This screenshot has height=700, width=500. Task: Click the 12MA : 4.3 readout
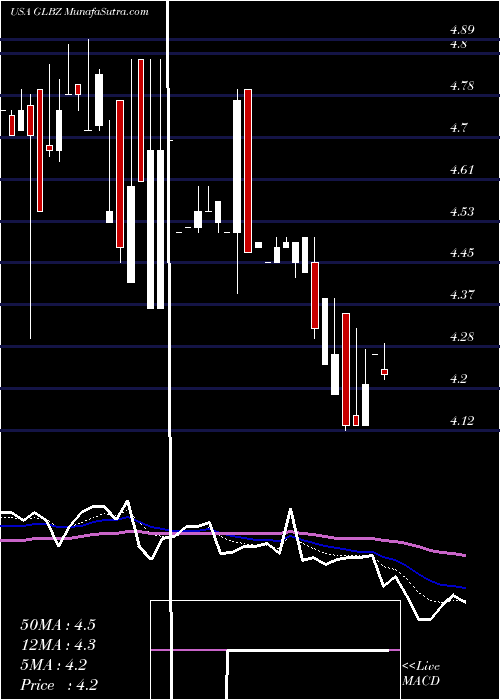tap(58, 645)
